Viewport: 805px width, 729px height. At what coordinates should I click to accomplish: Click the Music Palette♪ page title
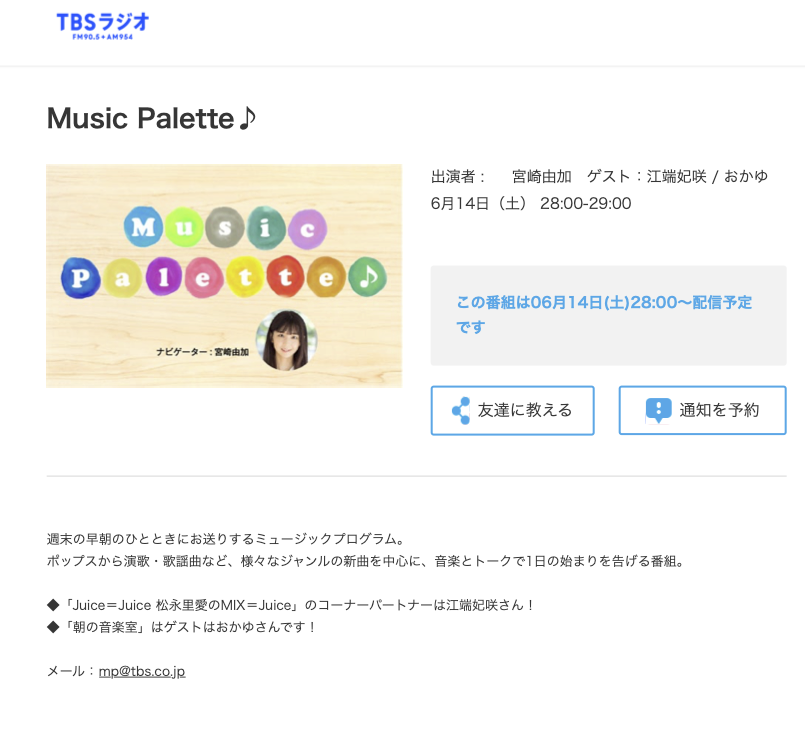click(151, 118)
